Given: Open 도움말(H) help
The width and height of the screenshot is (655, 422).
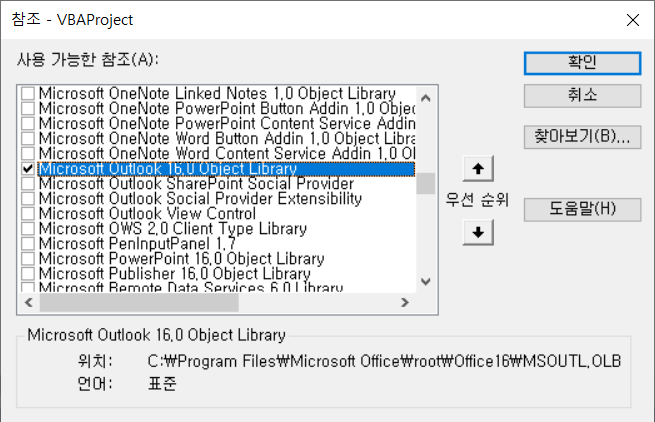Looking at the screenshot, I should pos(582,209).
